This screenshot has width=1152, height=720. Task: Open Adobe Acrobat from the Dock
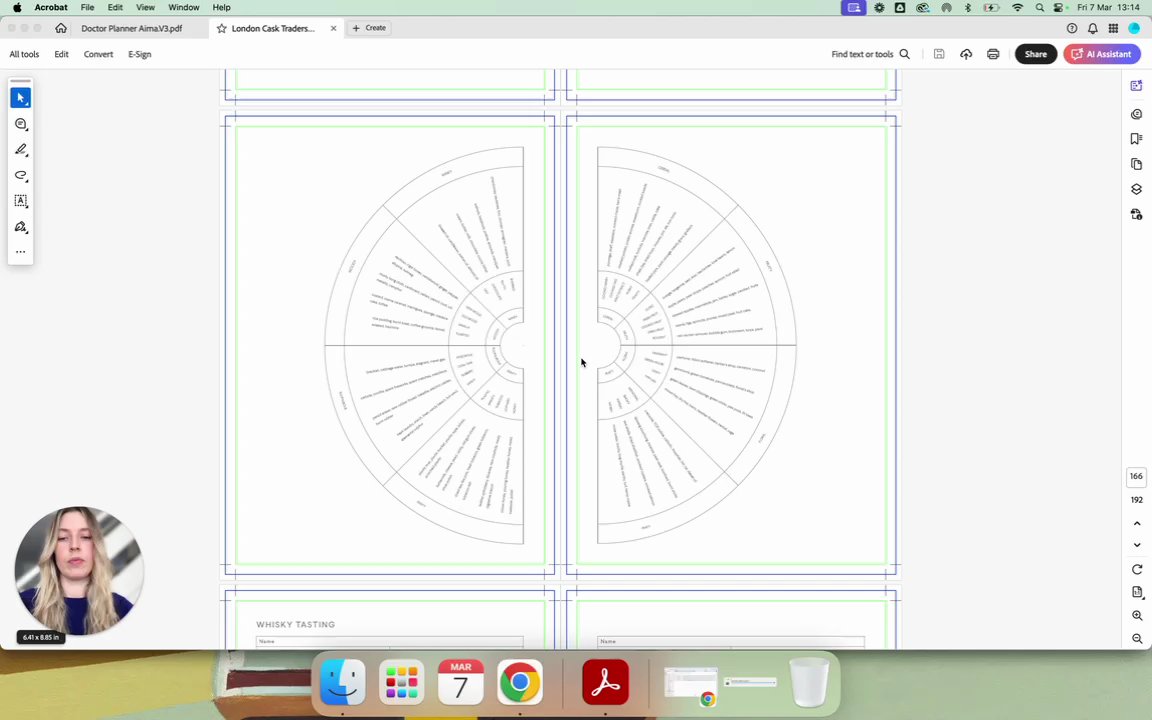click(605, 683)
